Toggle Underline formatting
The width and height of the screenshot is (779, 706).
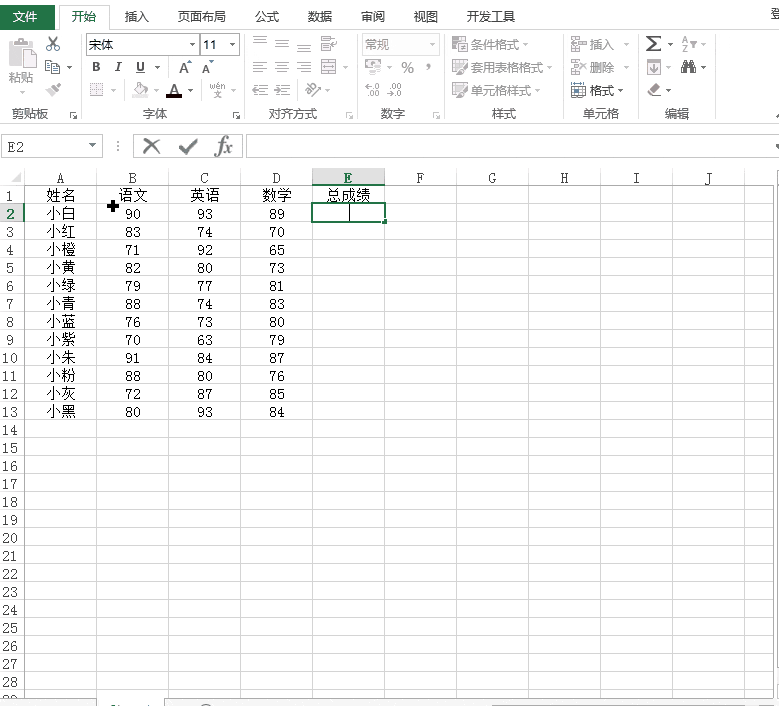(141, 67)
